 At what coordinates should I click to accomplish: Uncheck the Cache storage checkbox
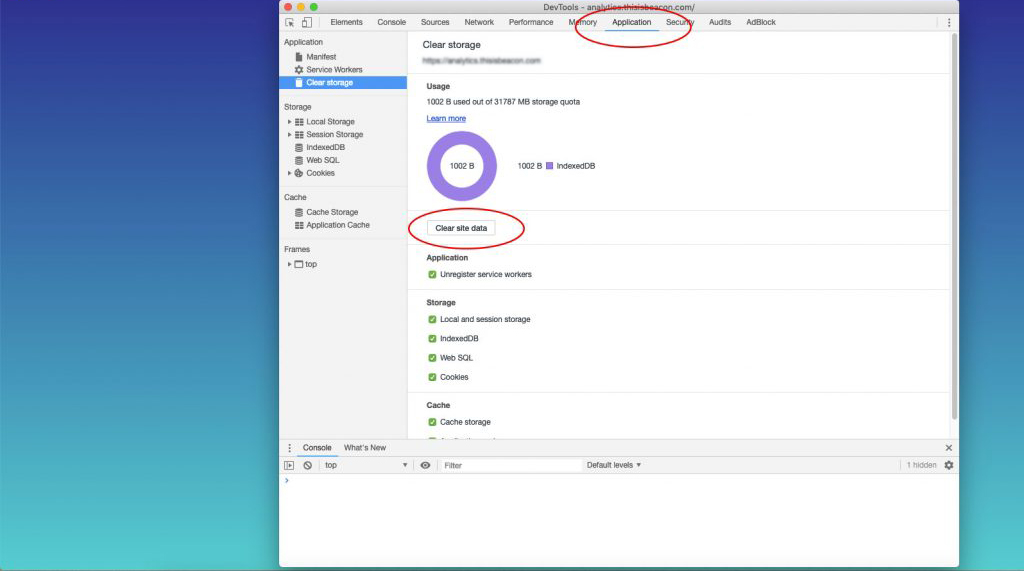pyautogui.click(x=432, y=422)
